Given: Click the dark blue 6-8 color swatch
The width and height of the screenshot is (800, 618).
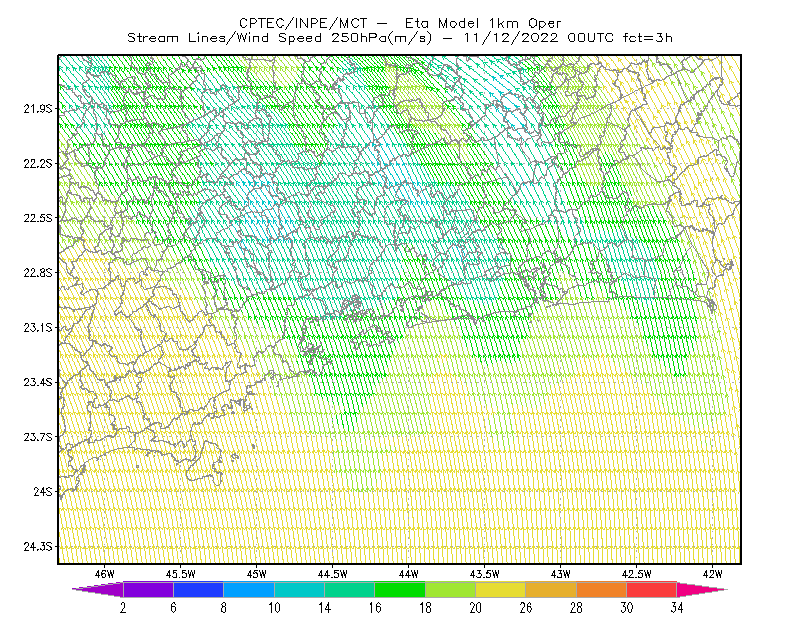Looking at the screenshot, I should (198, 589).
